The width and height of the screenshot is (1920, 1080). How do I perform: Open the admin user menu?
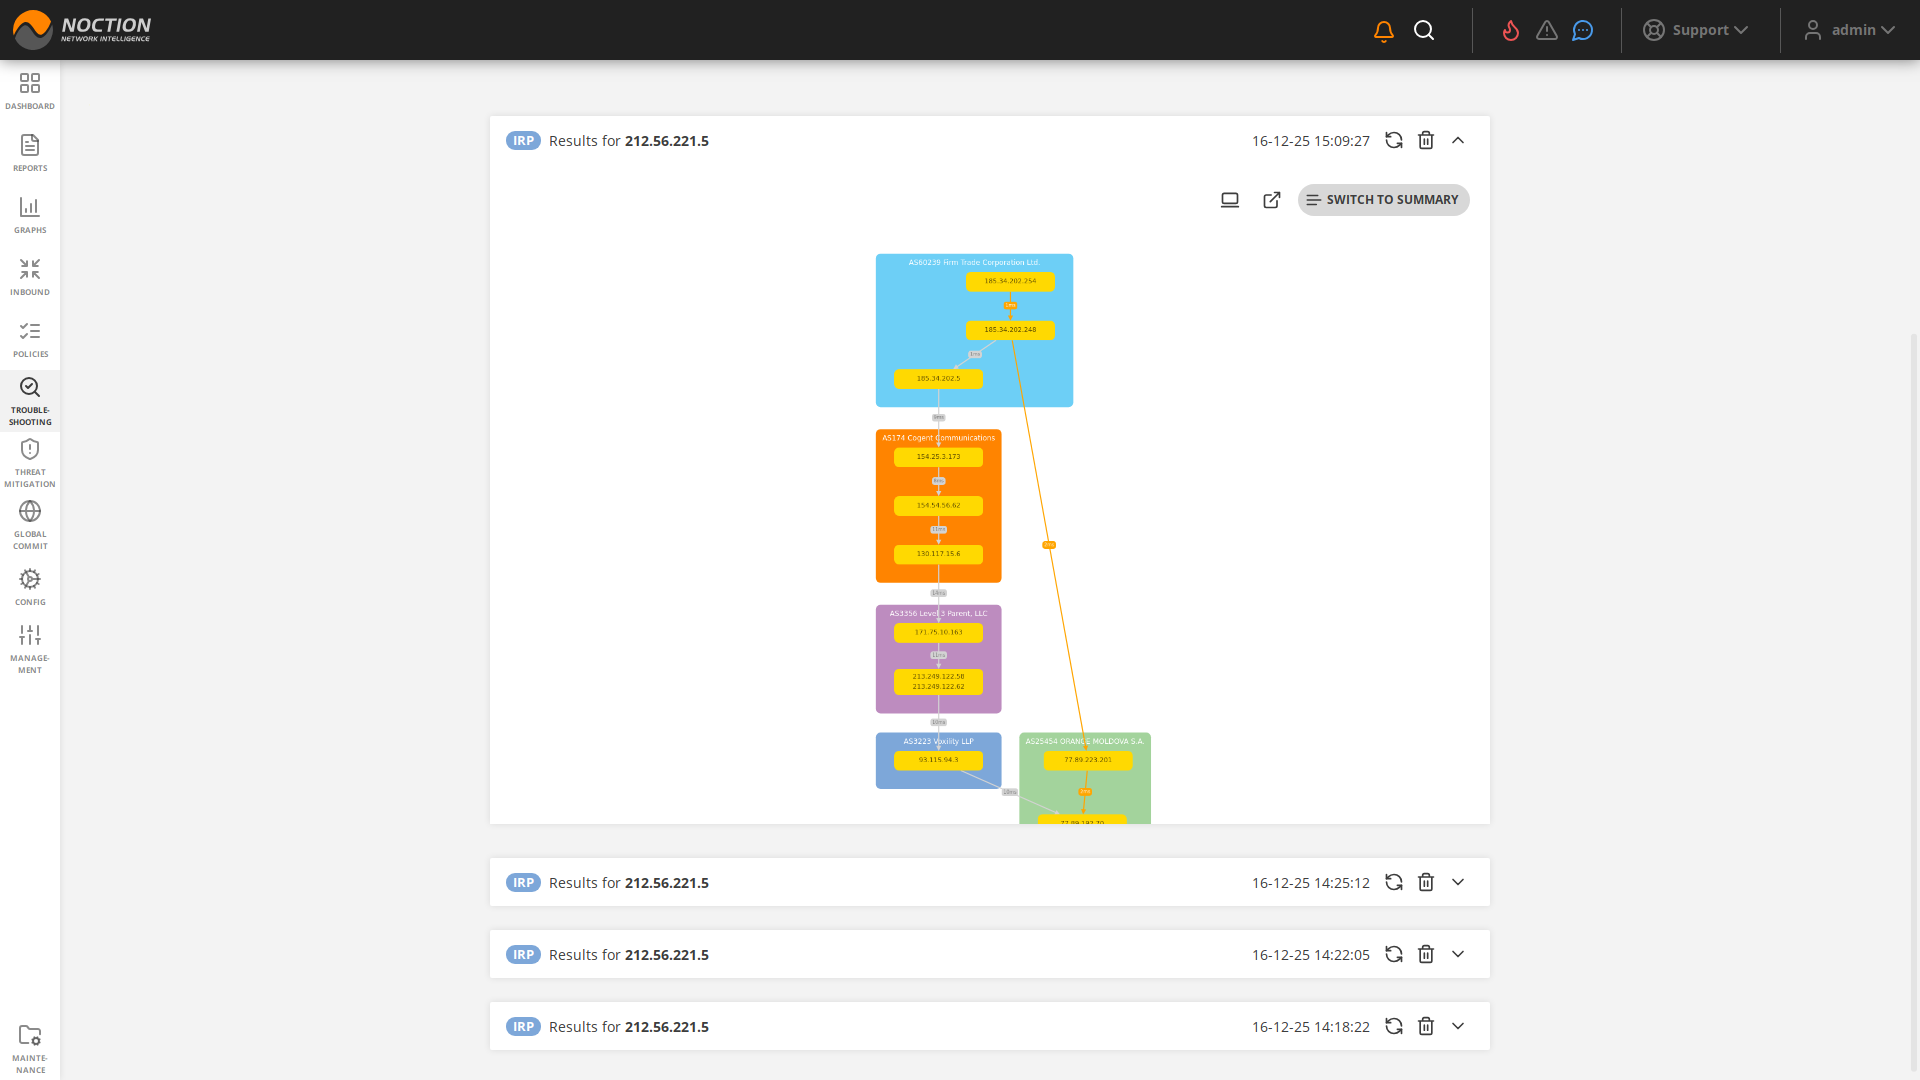[x=1850, y=30]
